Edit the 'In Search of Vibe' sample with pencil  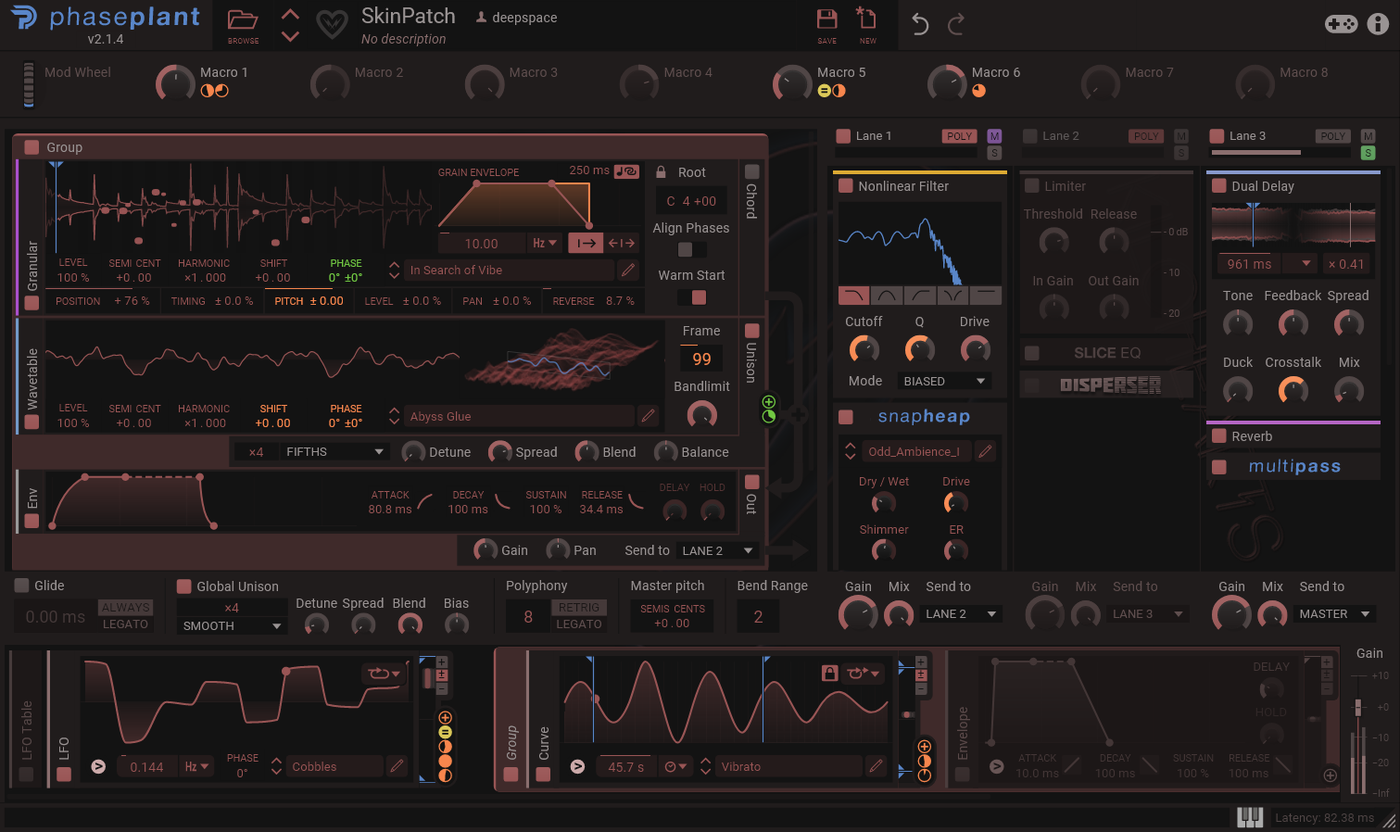[x=628, y=270]
